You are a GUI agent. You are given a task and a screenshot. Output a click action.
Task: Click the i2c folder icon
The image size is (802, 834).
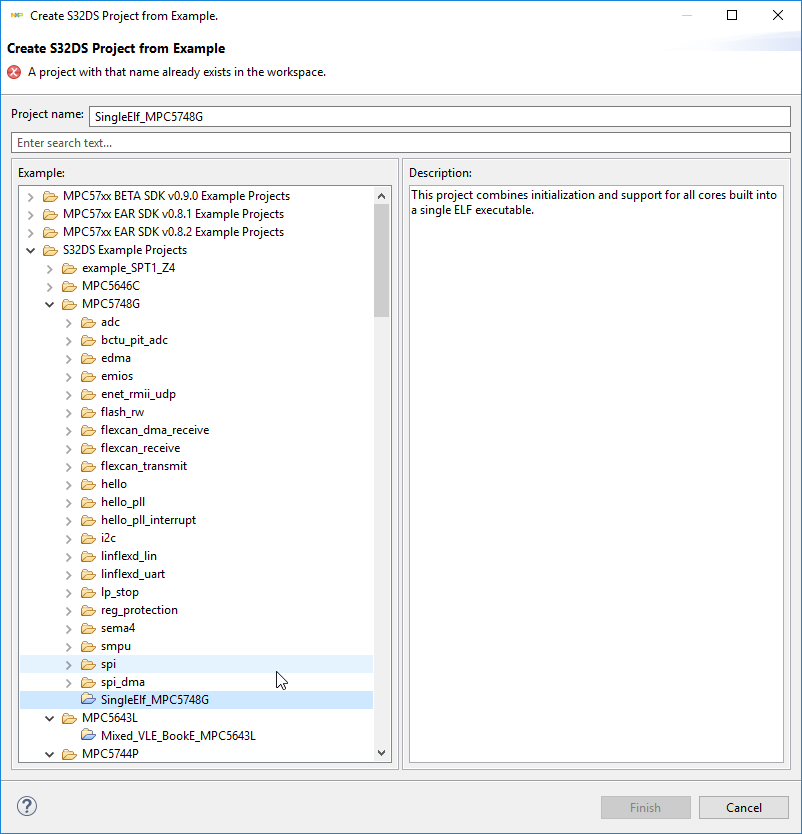coord(88,538)
